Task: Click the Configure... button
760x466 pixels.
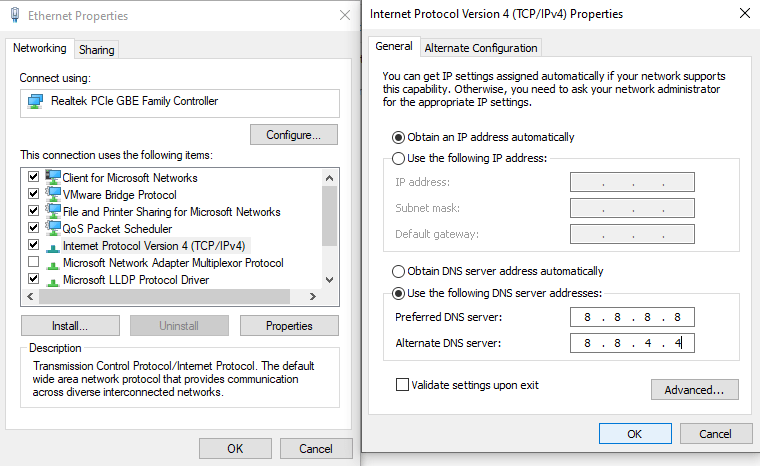Action: [x=293, y=135]
